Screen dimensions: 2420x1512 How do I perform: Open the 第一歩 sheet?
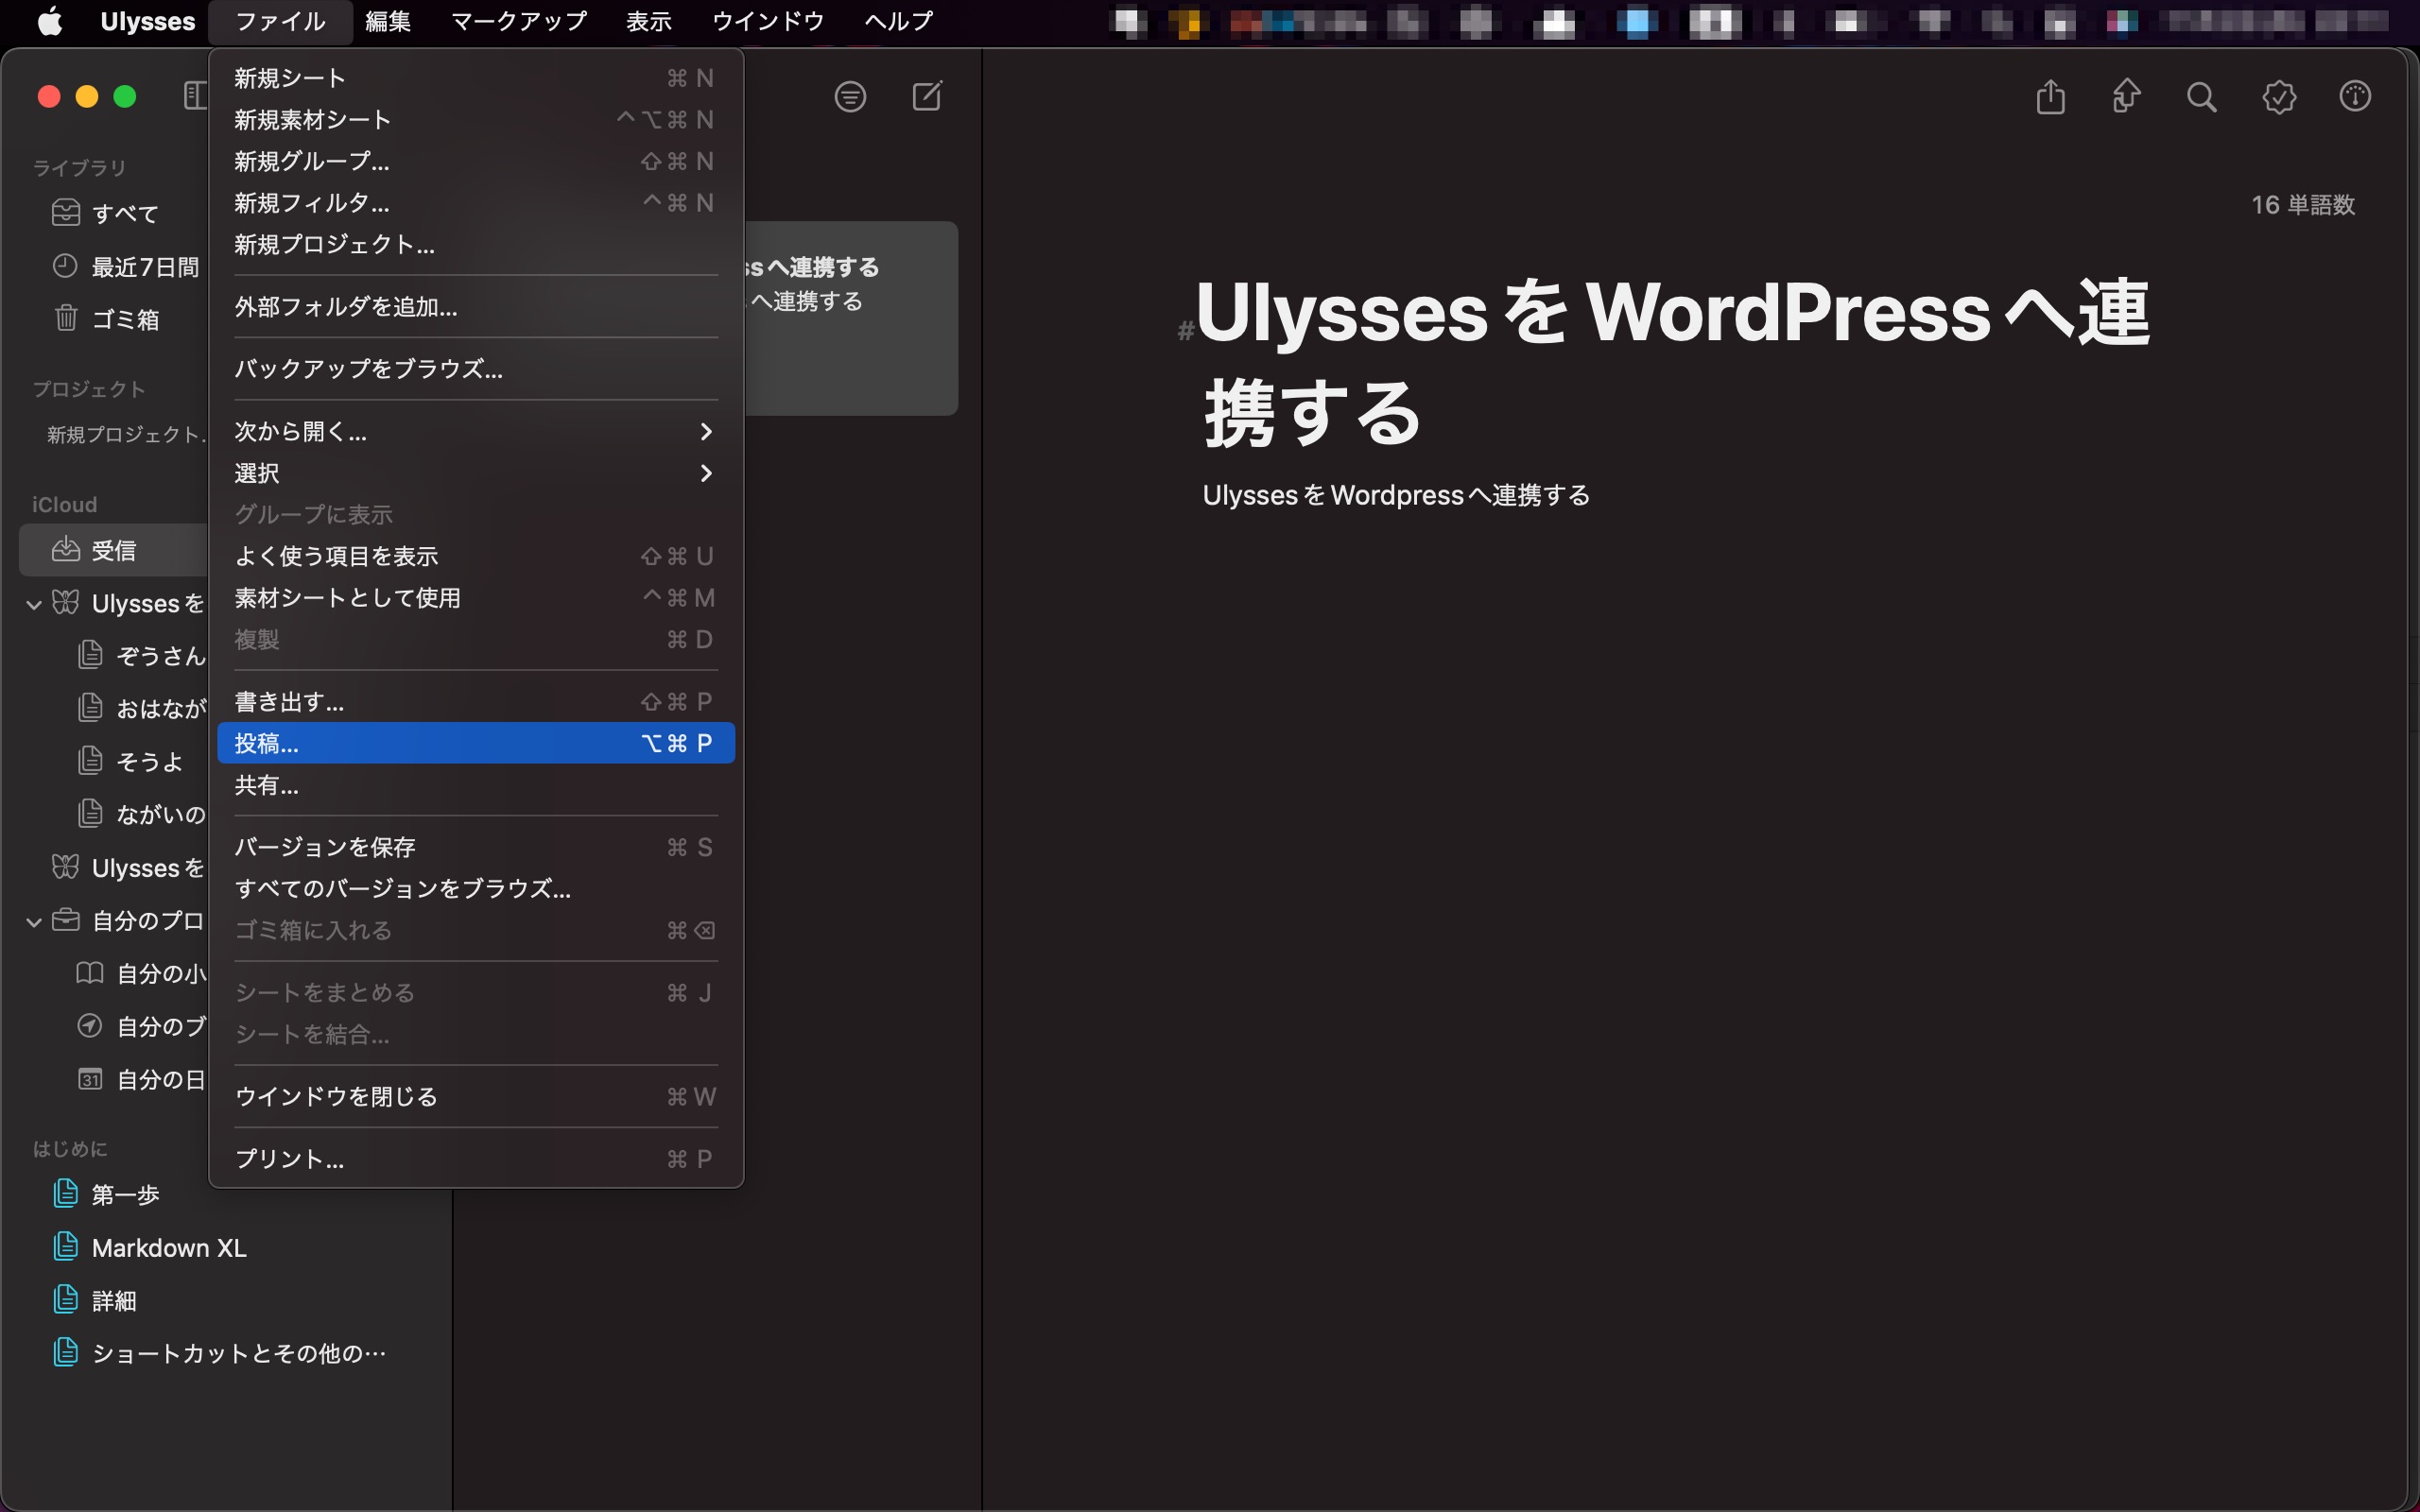[x=106, y=1195]
